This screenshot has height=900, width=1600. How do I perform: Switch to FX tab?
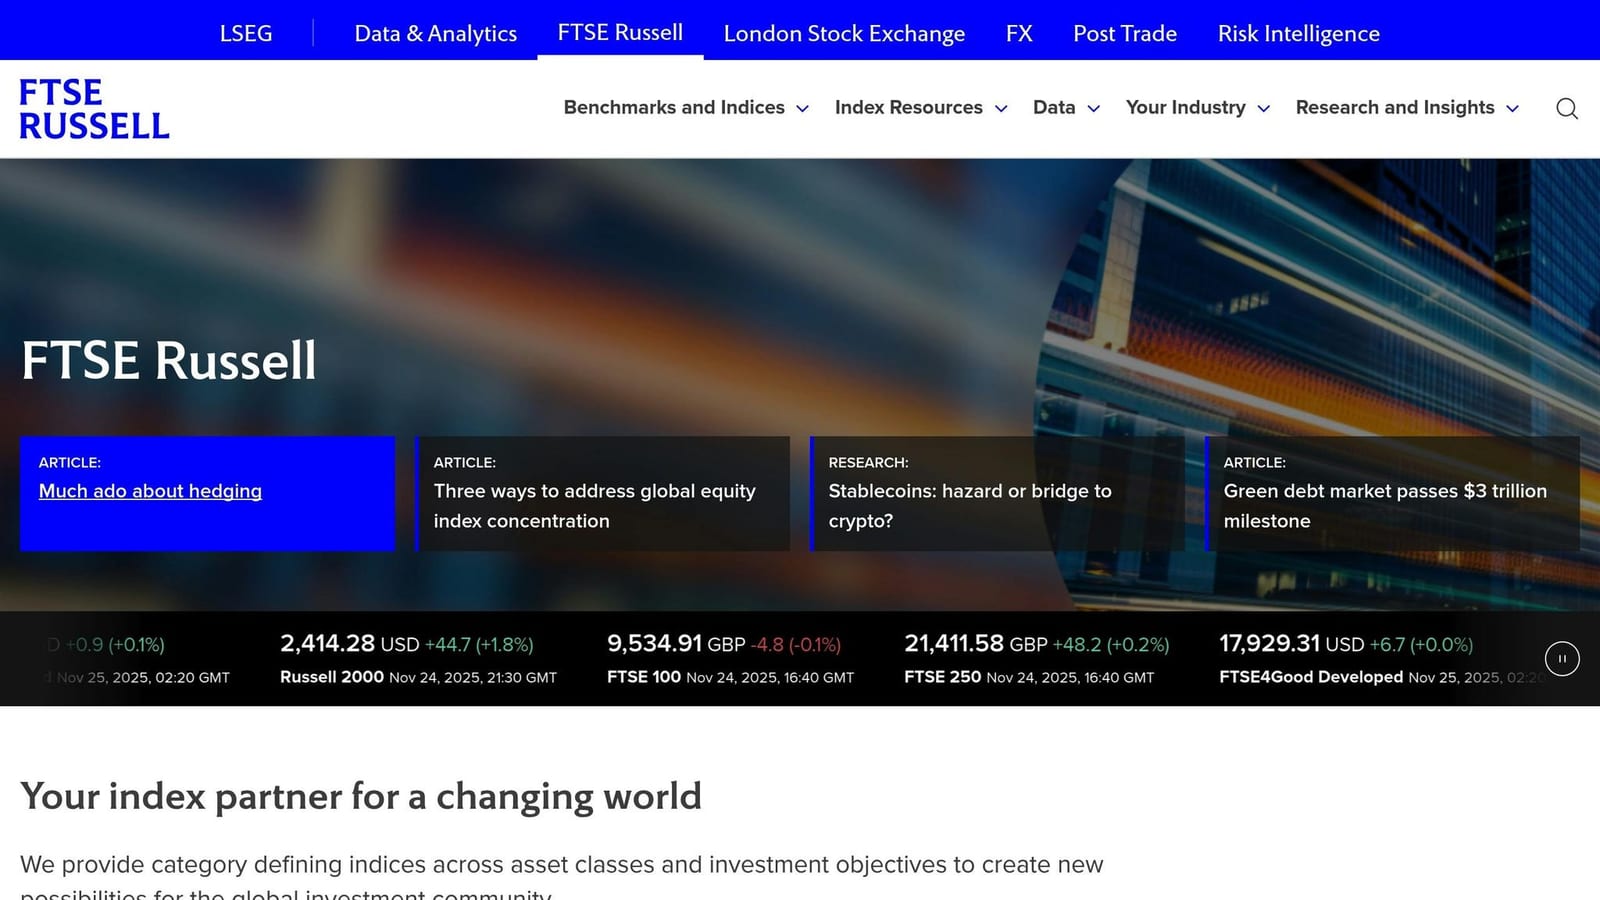click(1019, 33)
